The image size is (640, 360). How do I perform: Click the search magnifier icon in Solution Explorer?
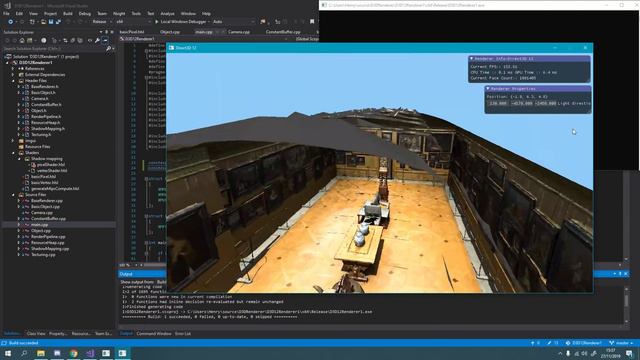pyautogui.click(x=108, y=49)
